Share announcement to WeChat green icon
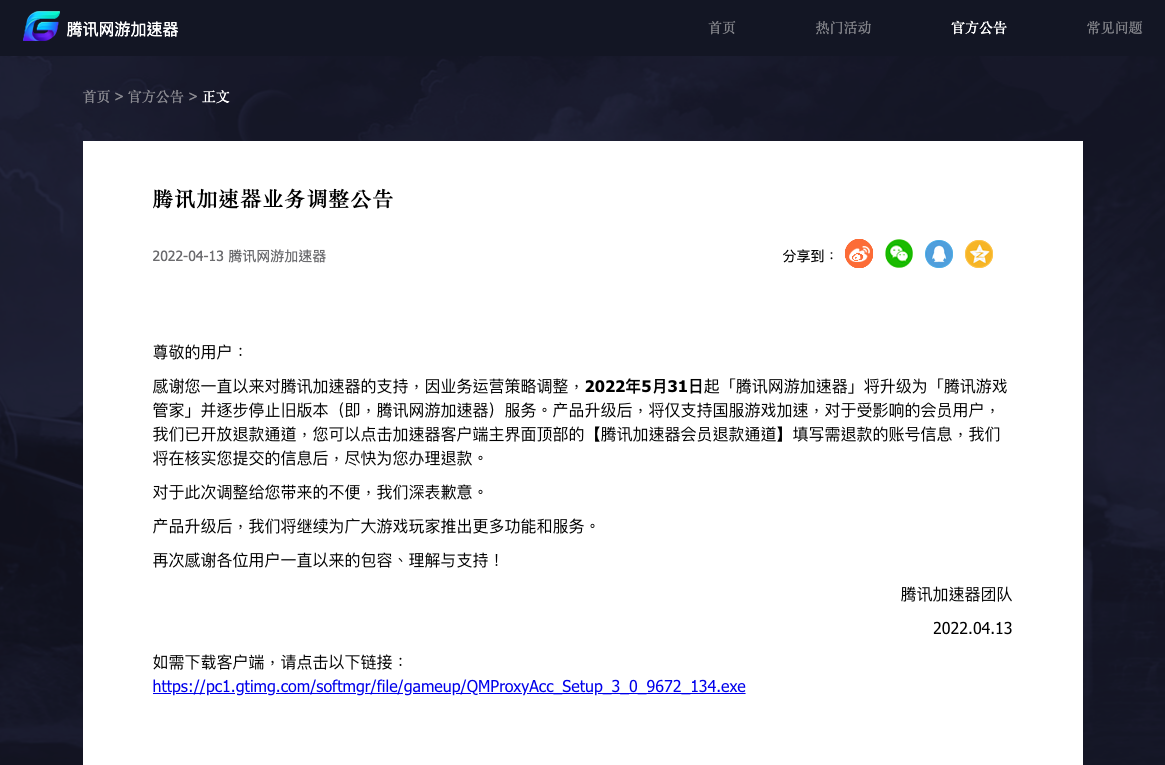 [899, 254]
